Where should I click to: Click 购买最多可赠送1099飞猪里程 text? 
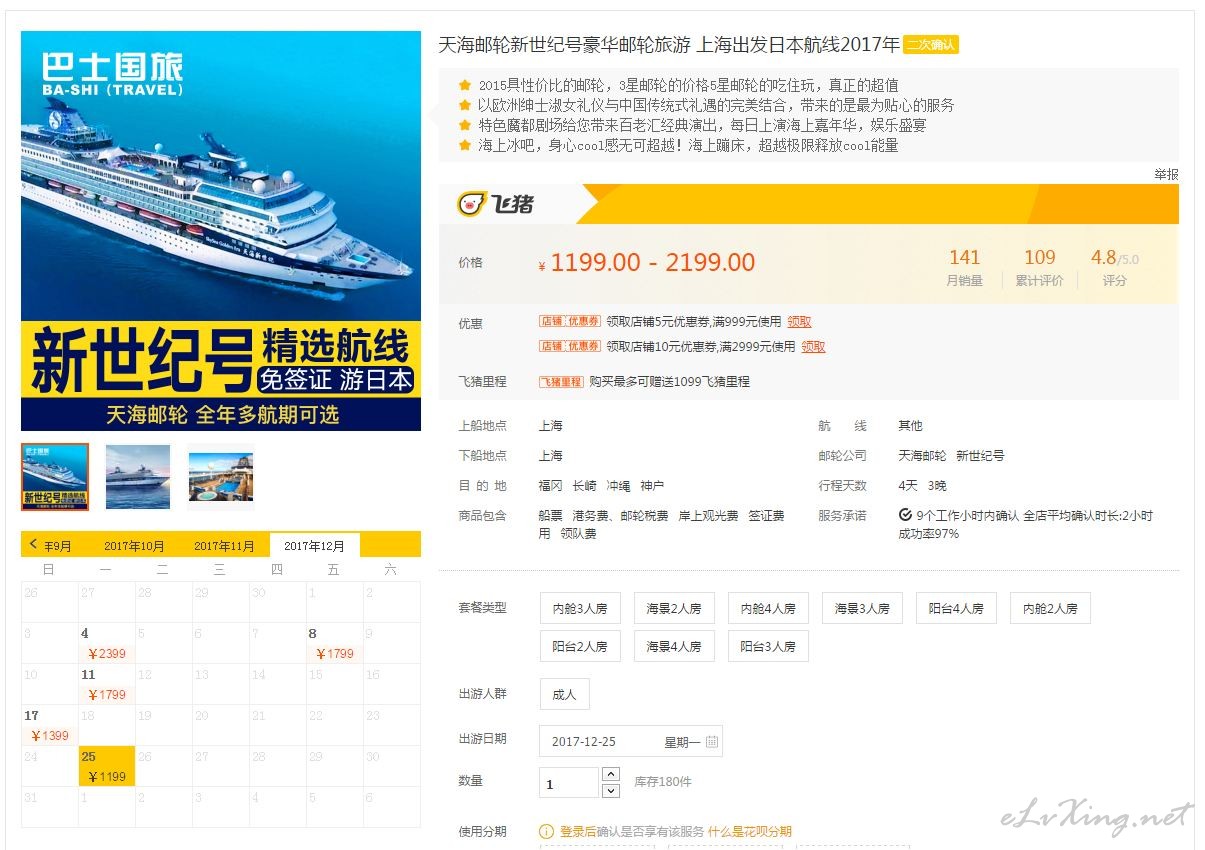(x=669, y=382)
